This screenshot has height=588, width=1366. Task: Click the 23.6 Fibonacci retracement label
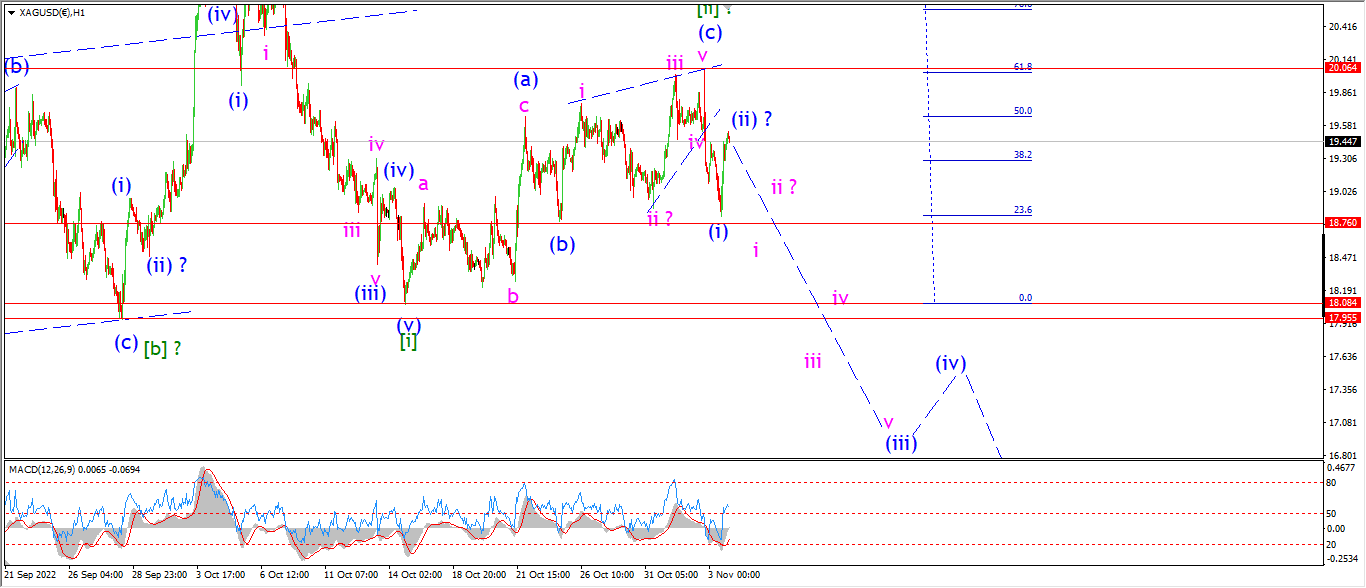click(x=1023, y=210)
